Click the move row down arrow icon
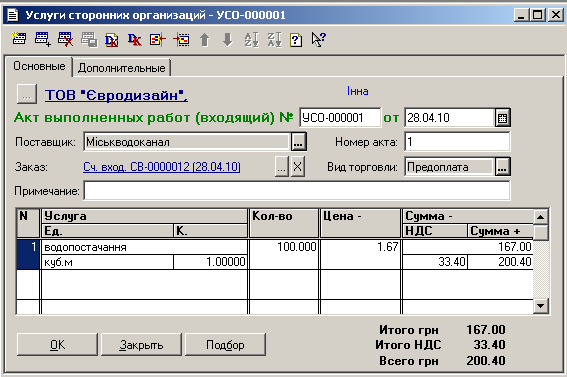 click(227, 39)
